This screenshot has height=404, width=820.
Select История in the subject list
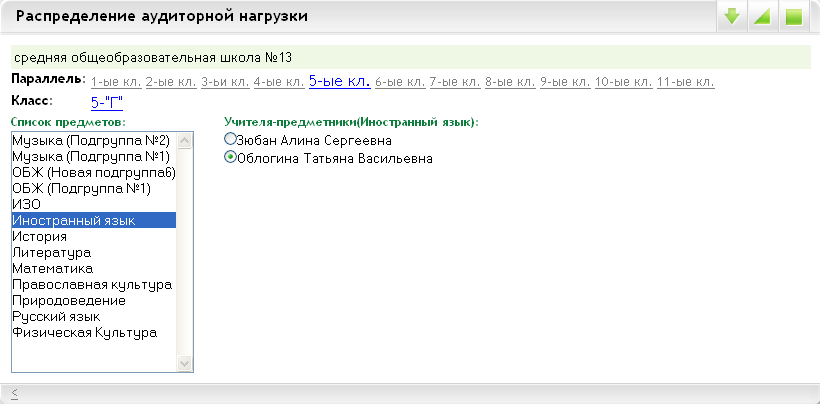94,237
